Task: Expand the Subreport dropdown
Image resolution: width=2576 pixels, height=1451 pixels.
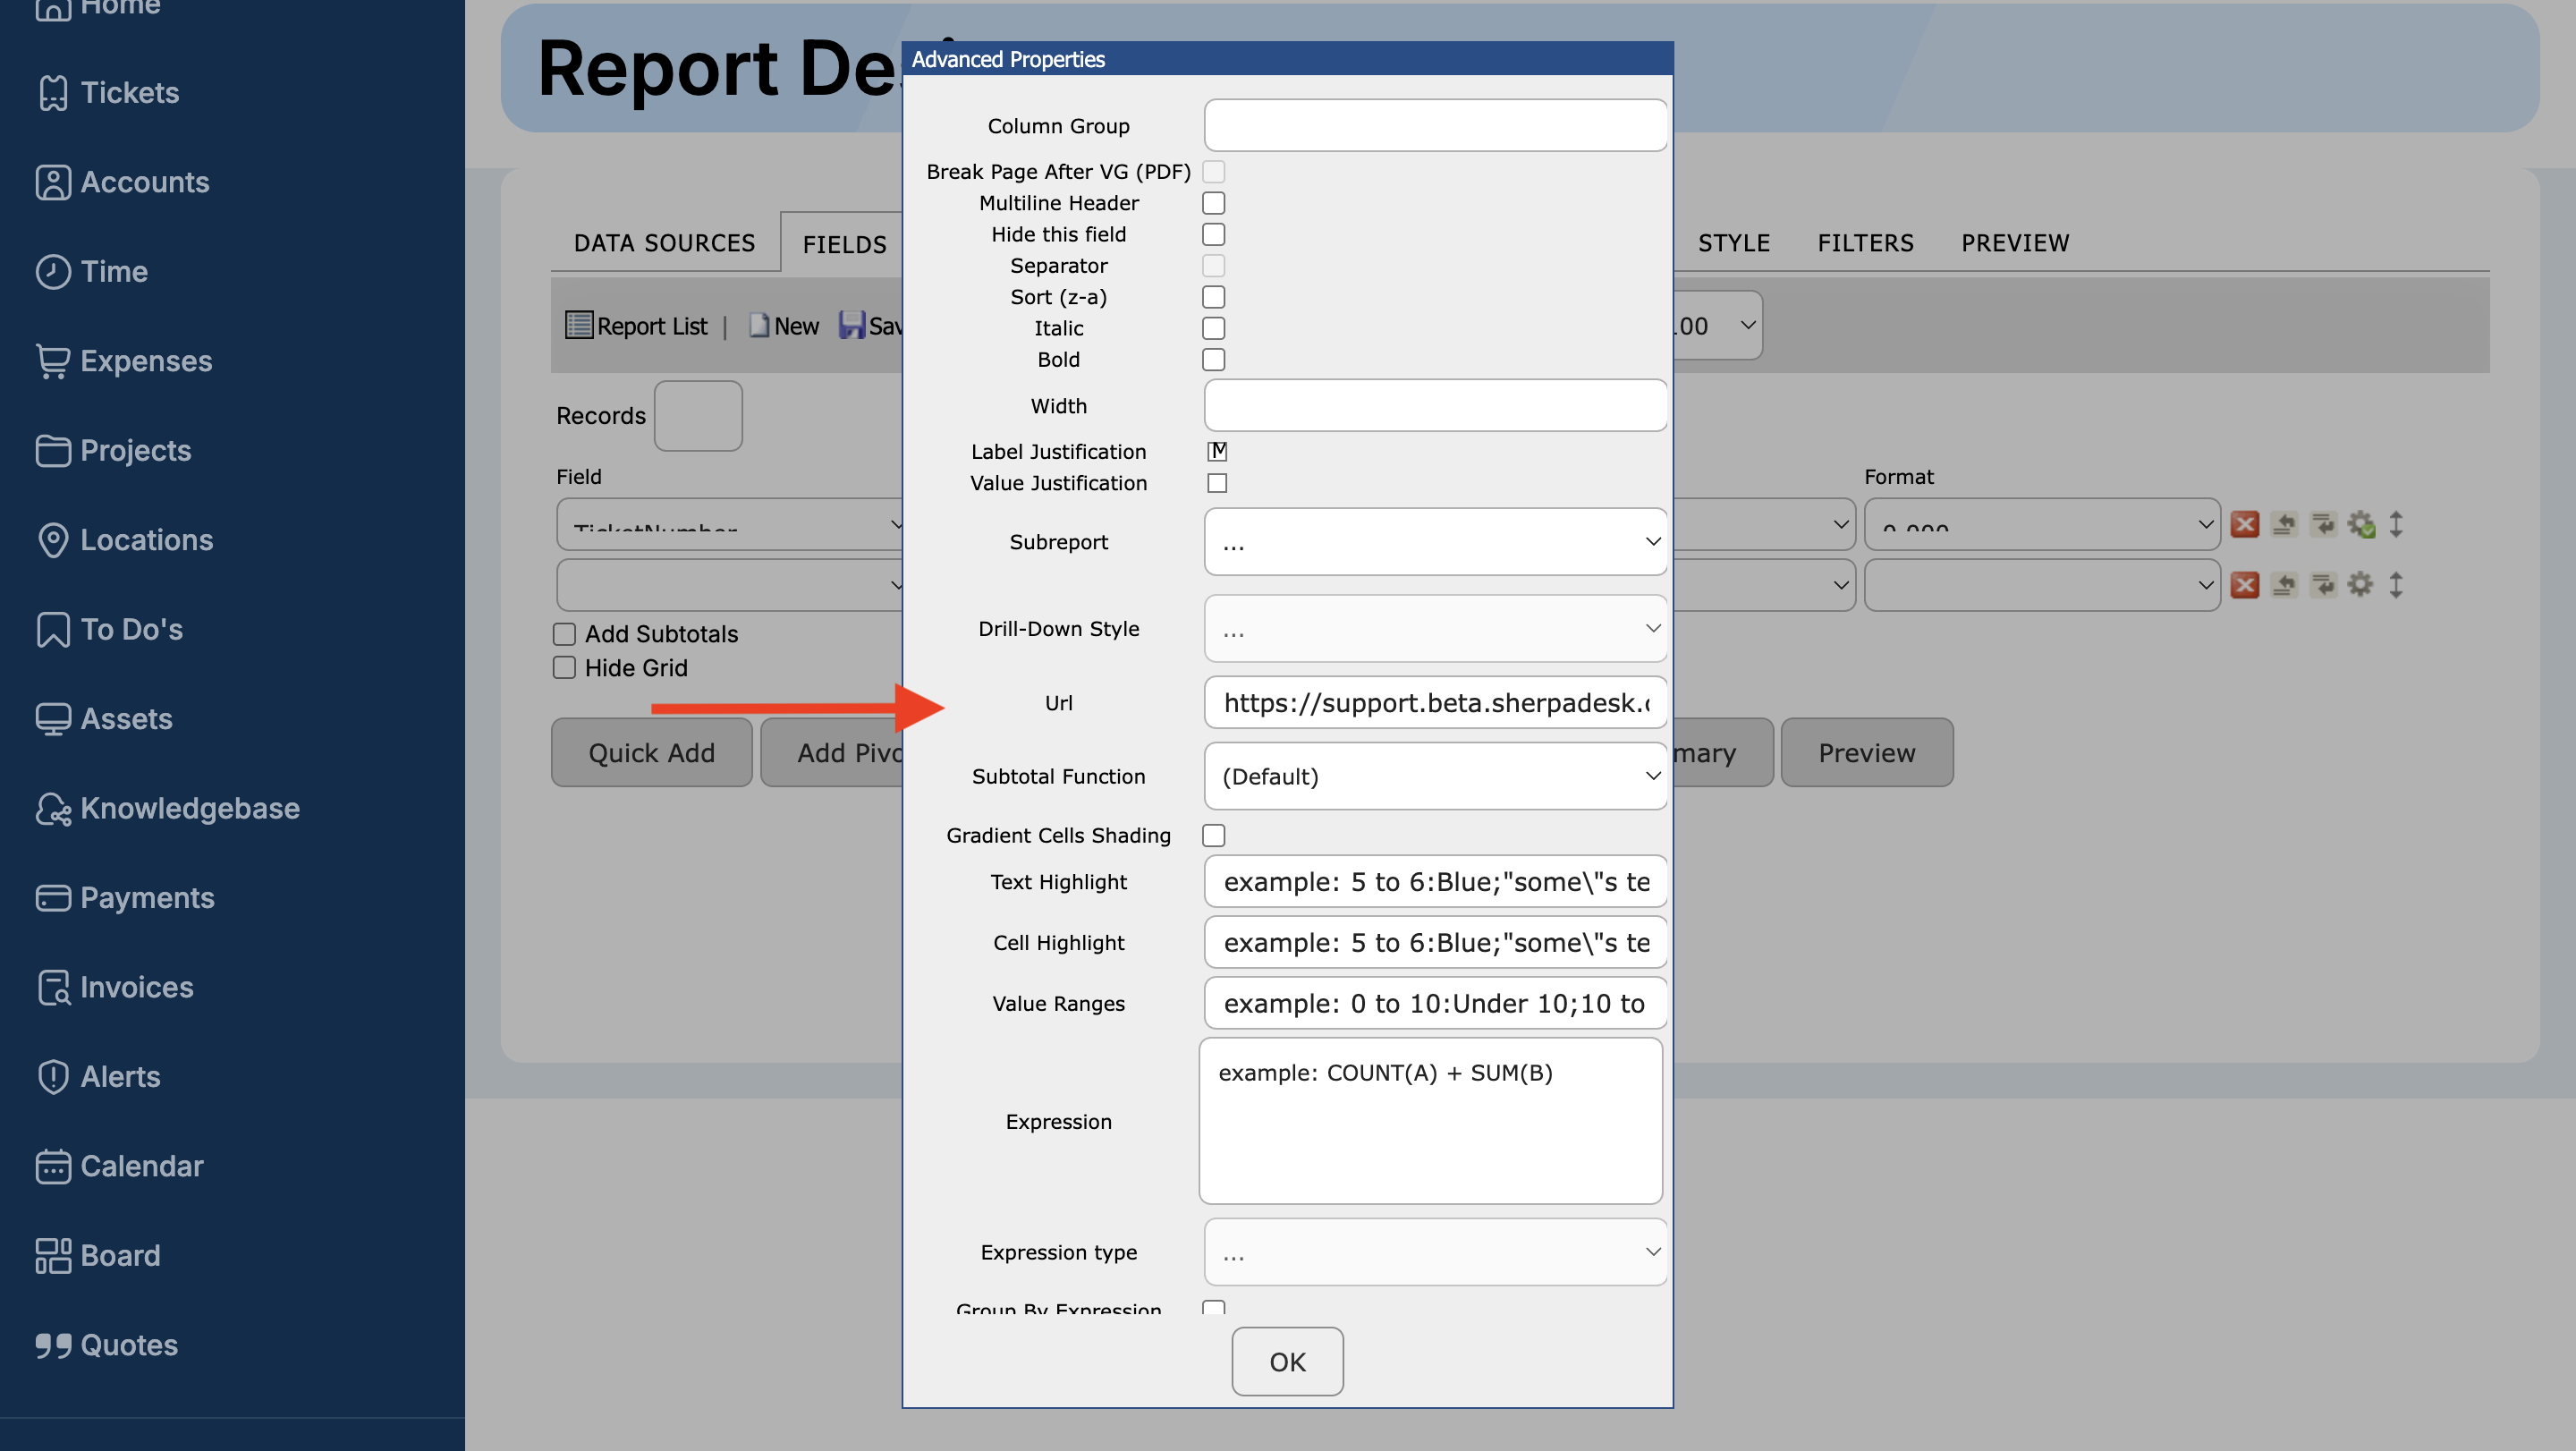Action: (1434, 542)
